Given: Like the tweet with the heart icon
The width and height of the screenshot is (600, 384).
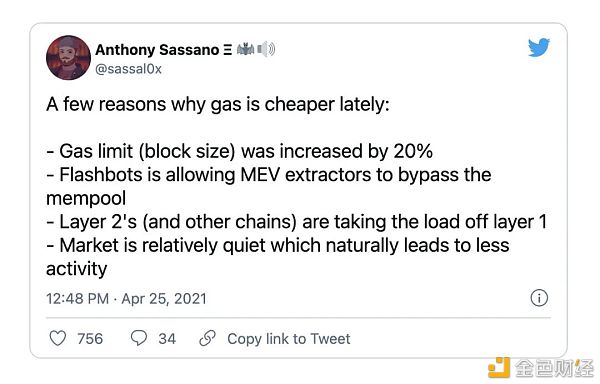Looking at the screenshot, I should (58, 338).
